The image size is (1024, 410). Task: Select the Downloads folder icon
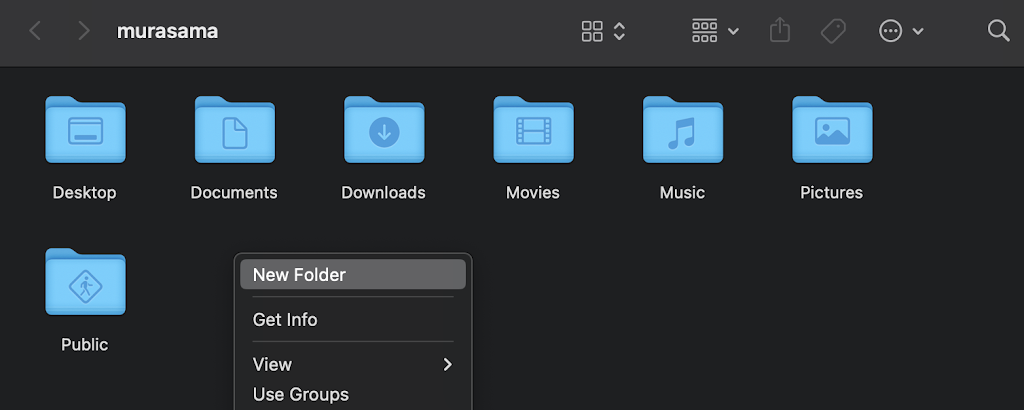(x=384, y=131)
